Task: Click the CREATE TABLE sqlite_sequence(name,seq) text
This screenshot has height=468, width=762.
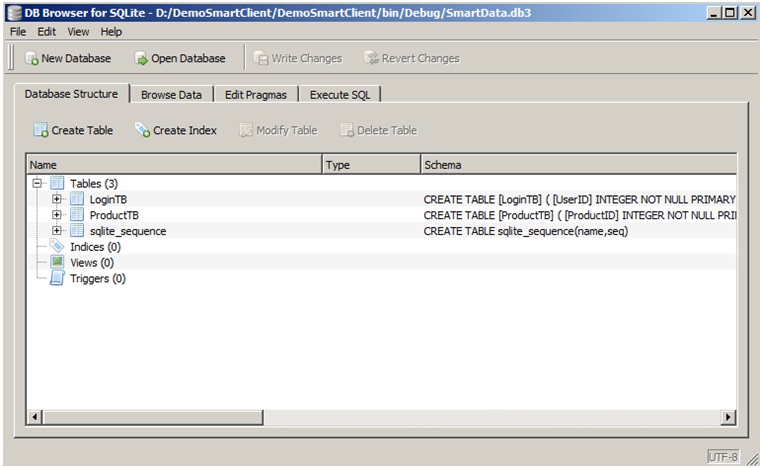Action: (x=525, y=231)
